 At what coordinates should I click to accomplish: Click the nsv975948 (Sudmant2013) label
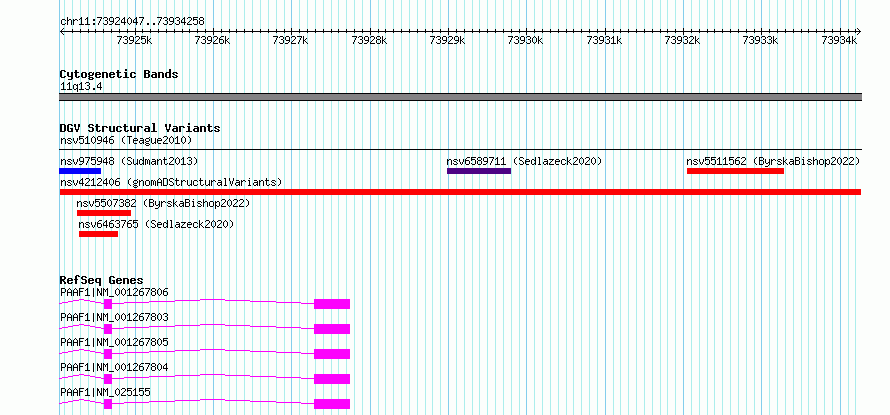pyautogui.click(x=129, y=161)
